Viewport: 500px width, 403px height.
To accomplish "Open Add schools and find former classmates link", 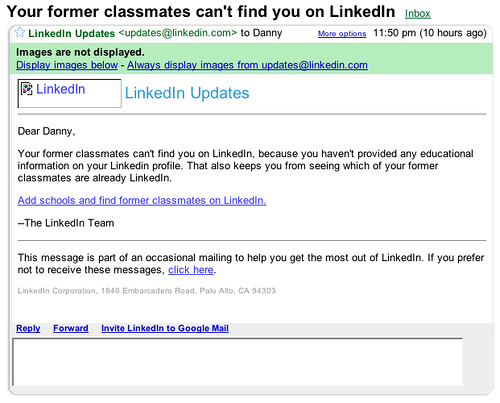I will [x=142, y=200].
